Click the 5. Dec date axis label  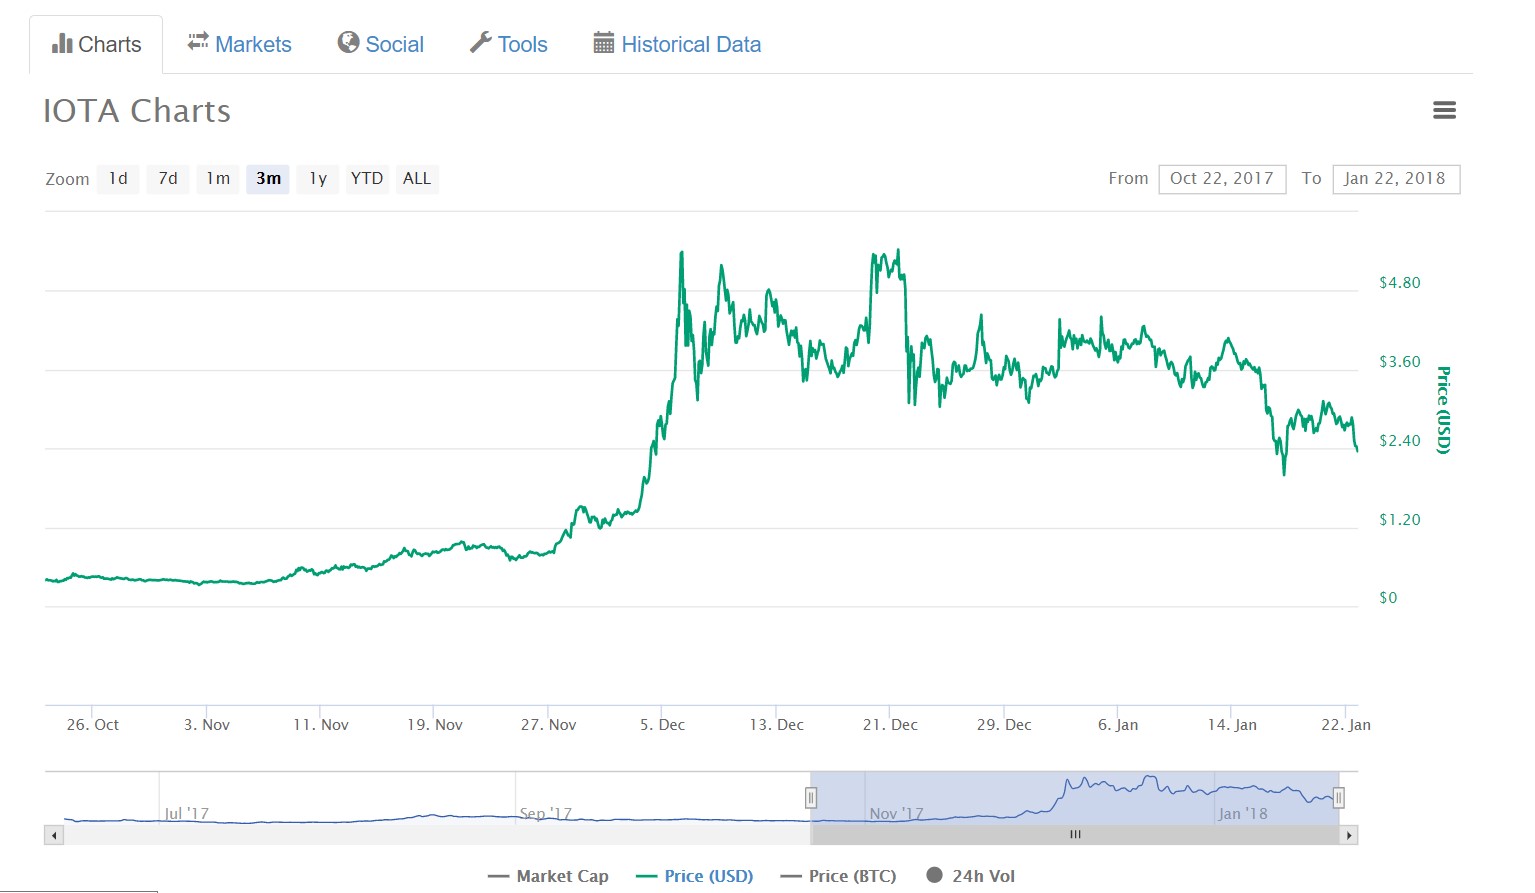click(x=663, y=725)
